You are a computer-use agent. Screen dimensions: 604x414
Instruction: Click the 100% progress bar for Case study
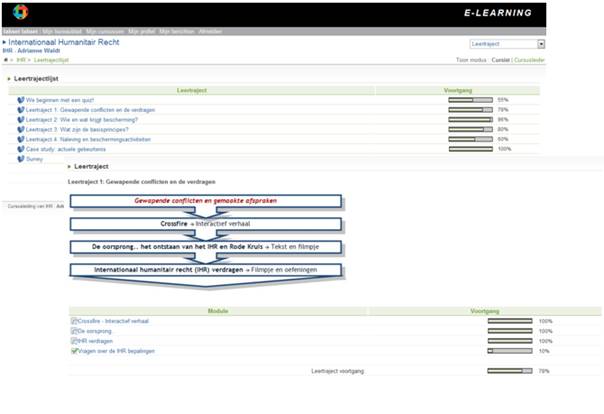pyautogui.click(x=470, y=149)
